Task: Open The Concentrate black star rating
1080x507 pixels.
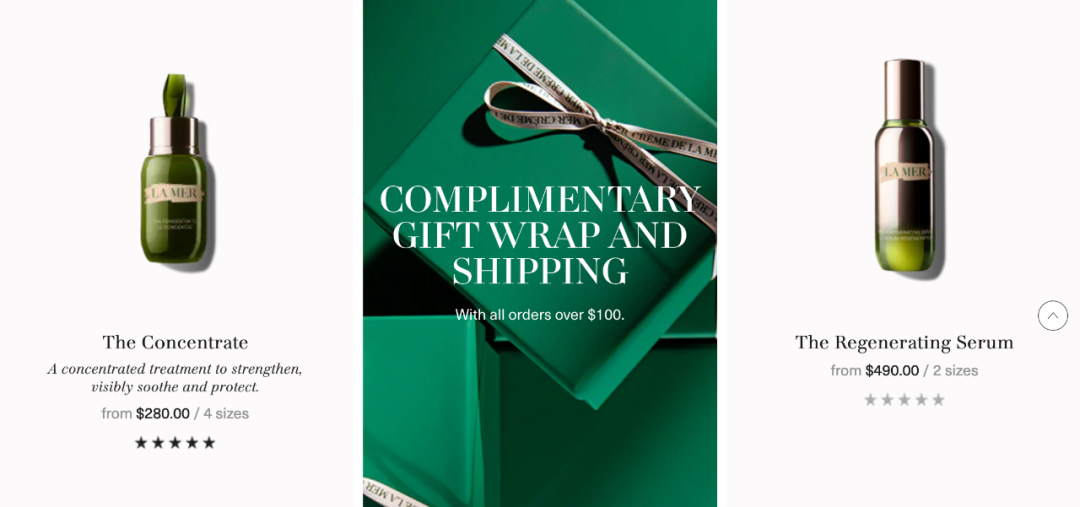Action: [x=175, y=443]
